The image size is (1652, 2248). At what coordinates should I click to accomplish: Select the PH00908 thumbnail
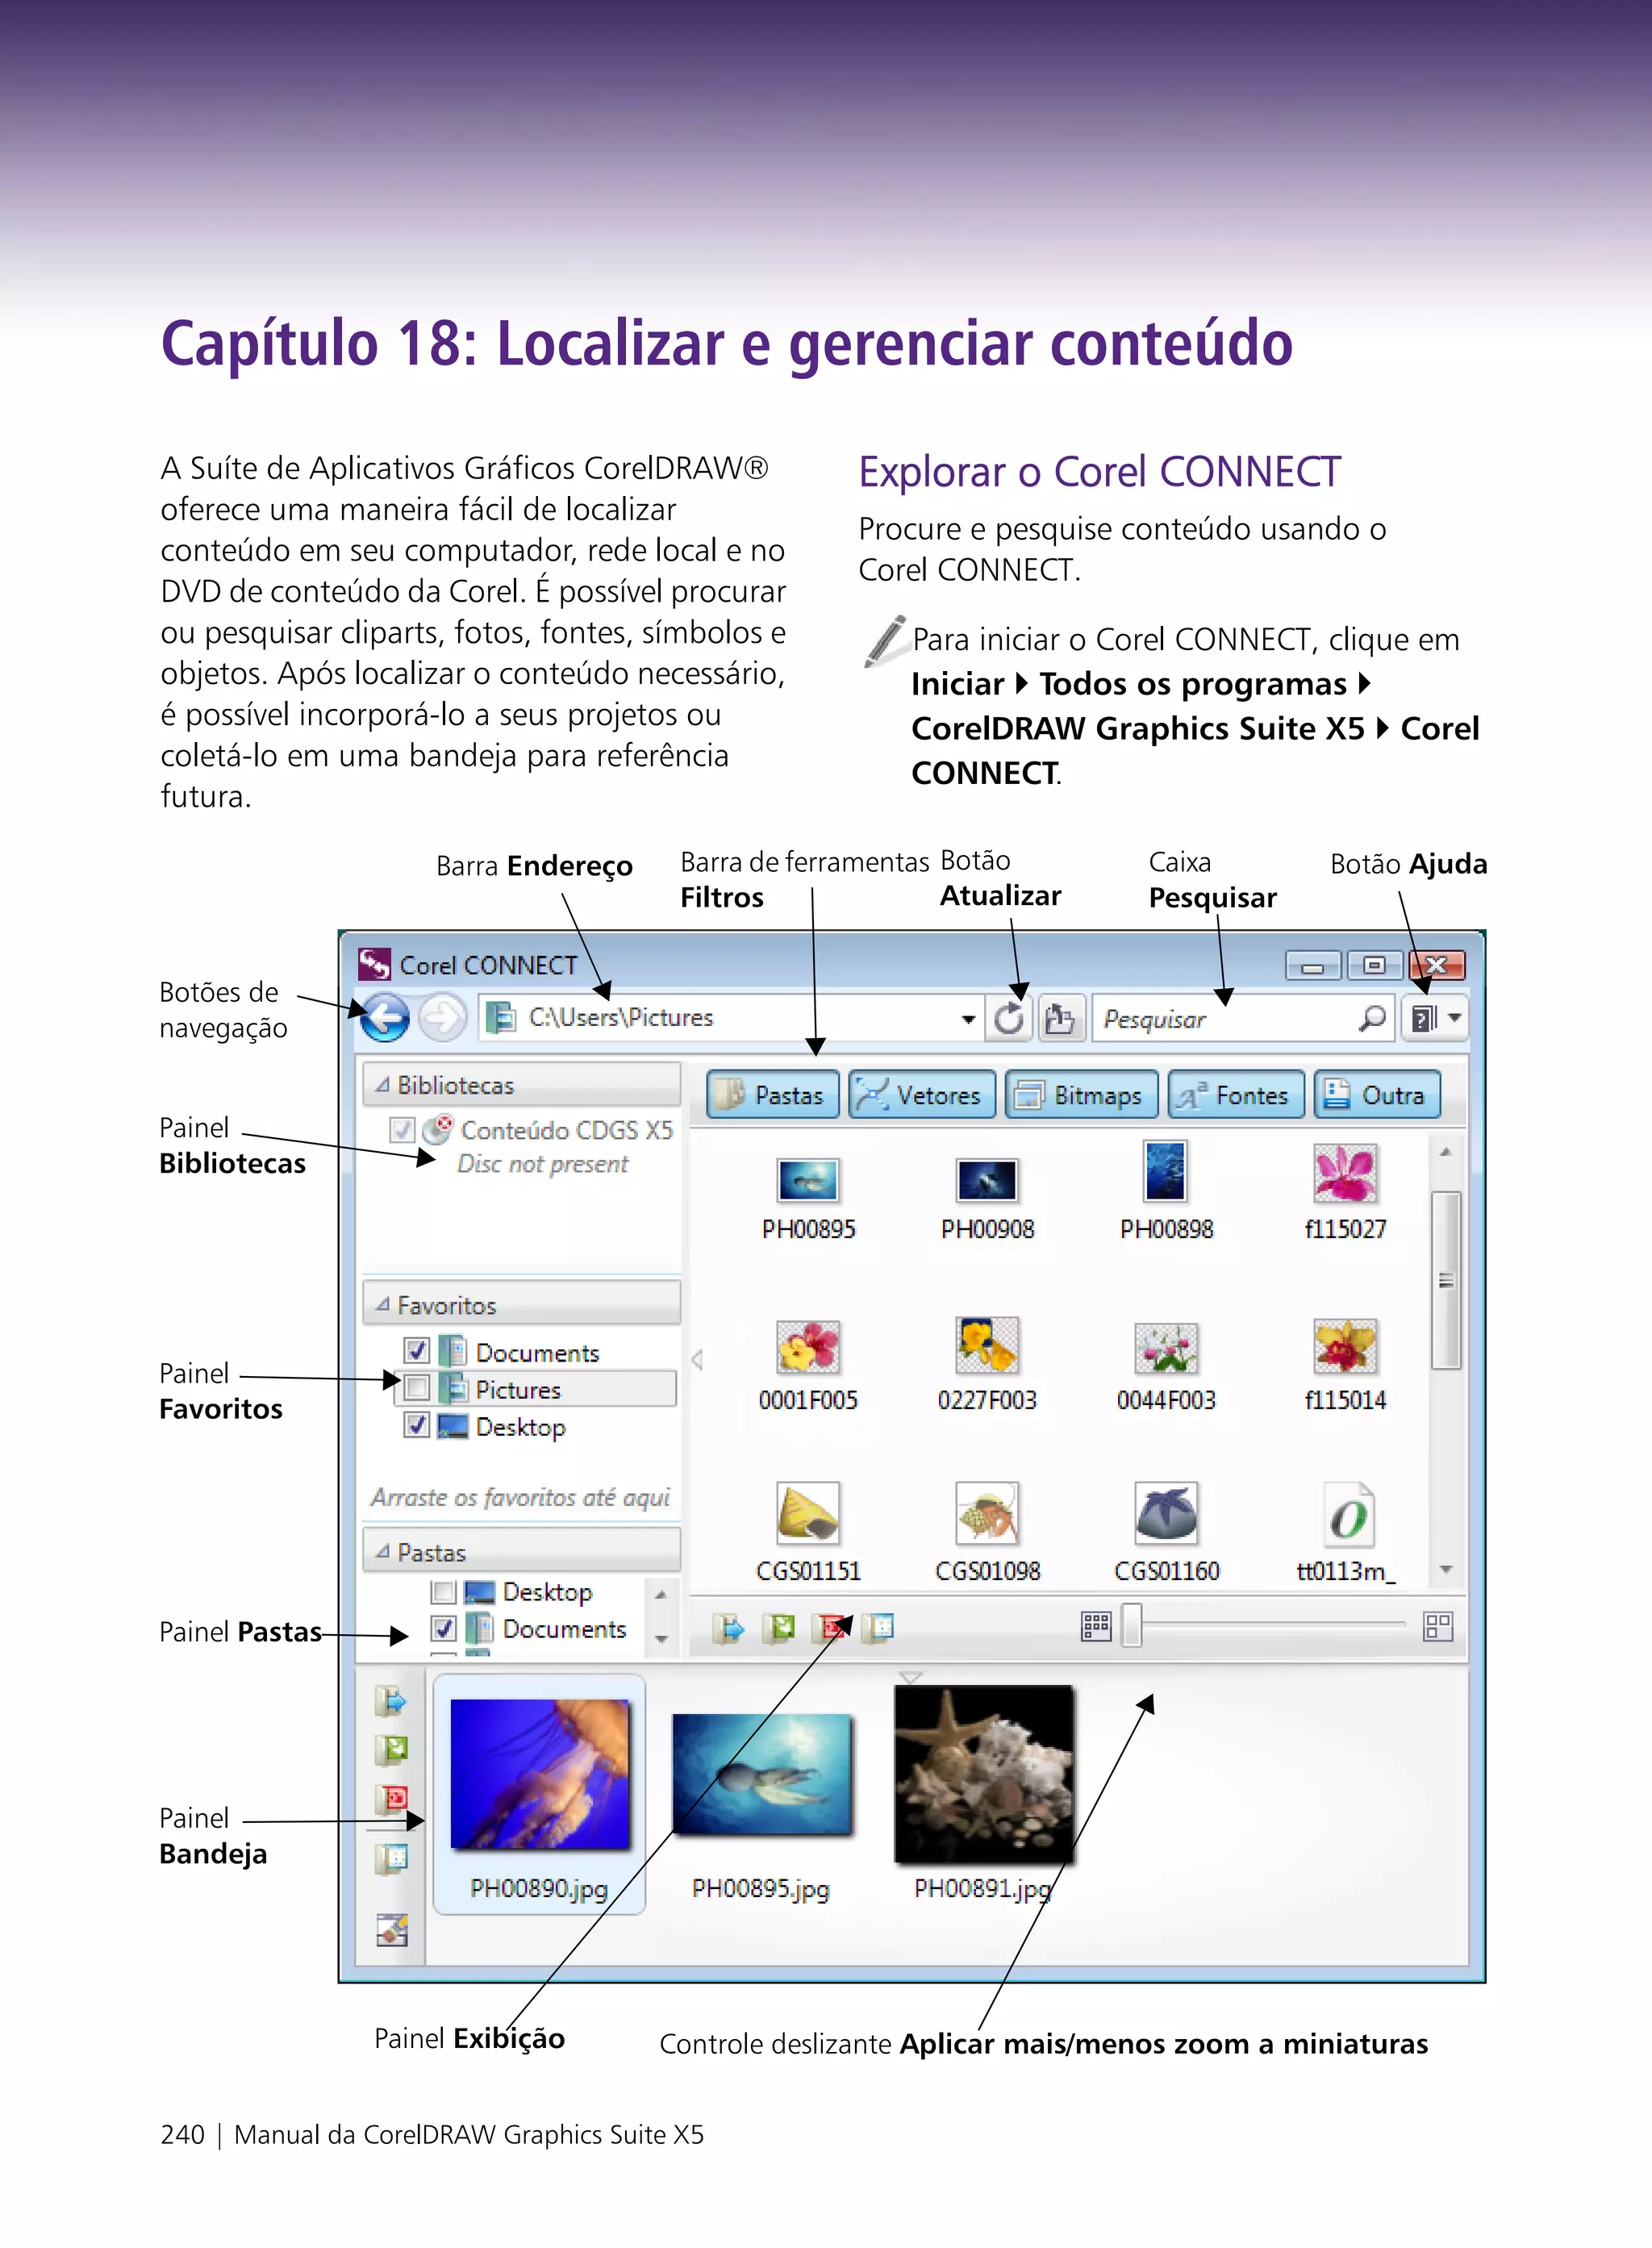point(987,1180)
